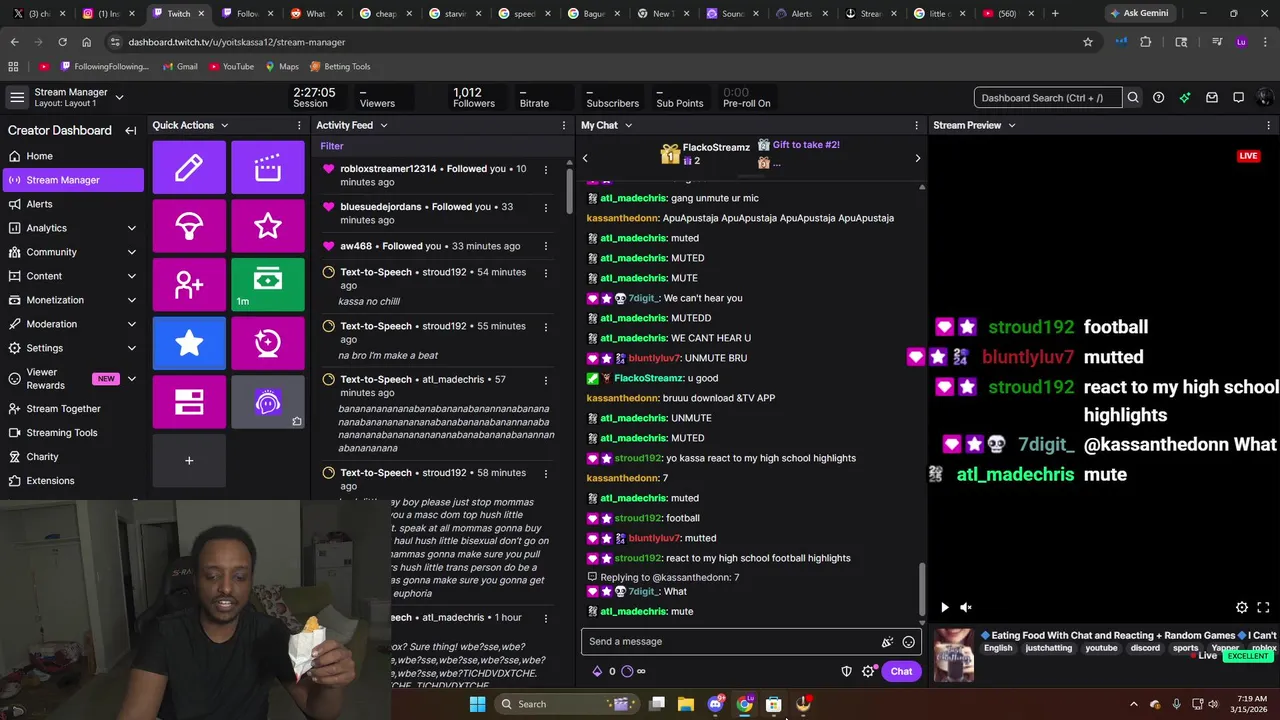Click the chat panel scrollbar
This screenshot has height=720, width=1280.
tap(921, 591)
